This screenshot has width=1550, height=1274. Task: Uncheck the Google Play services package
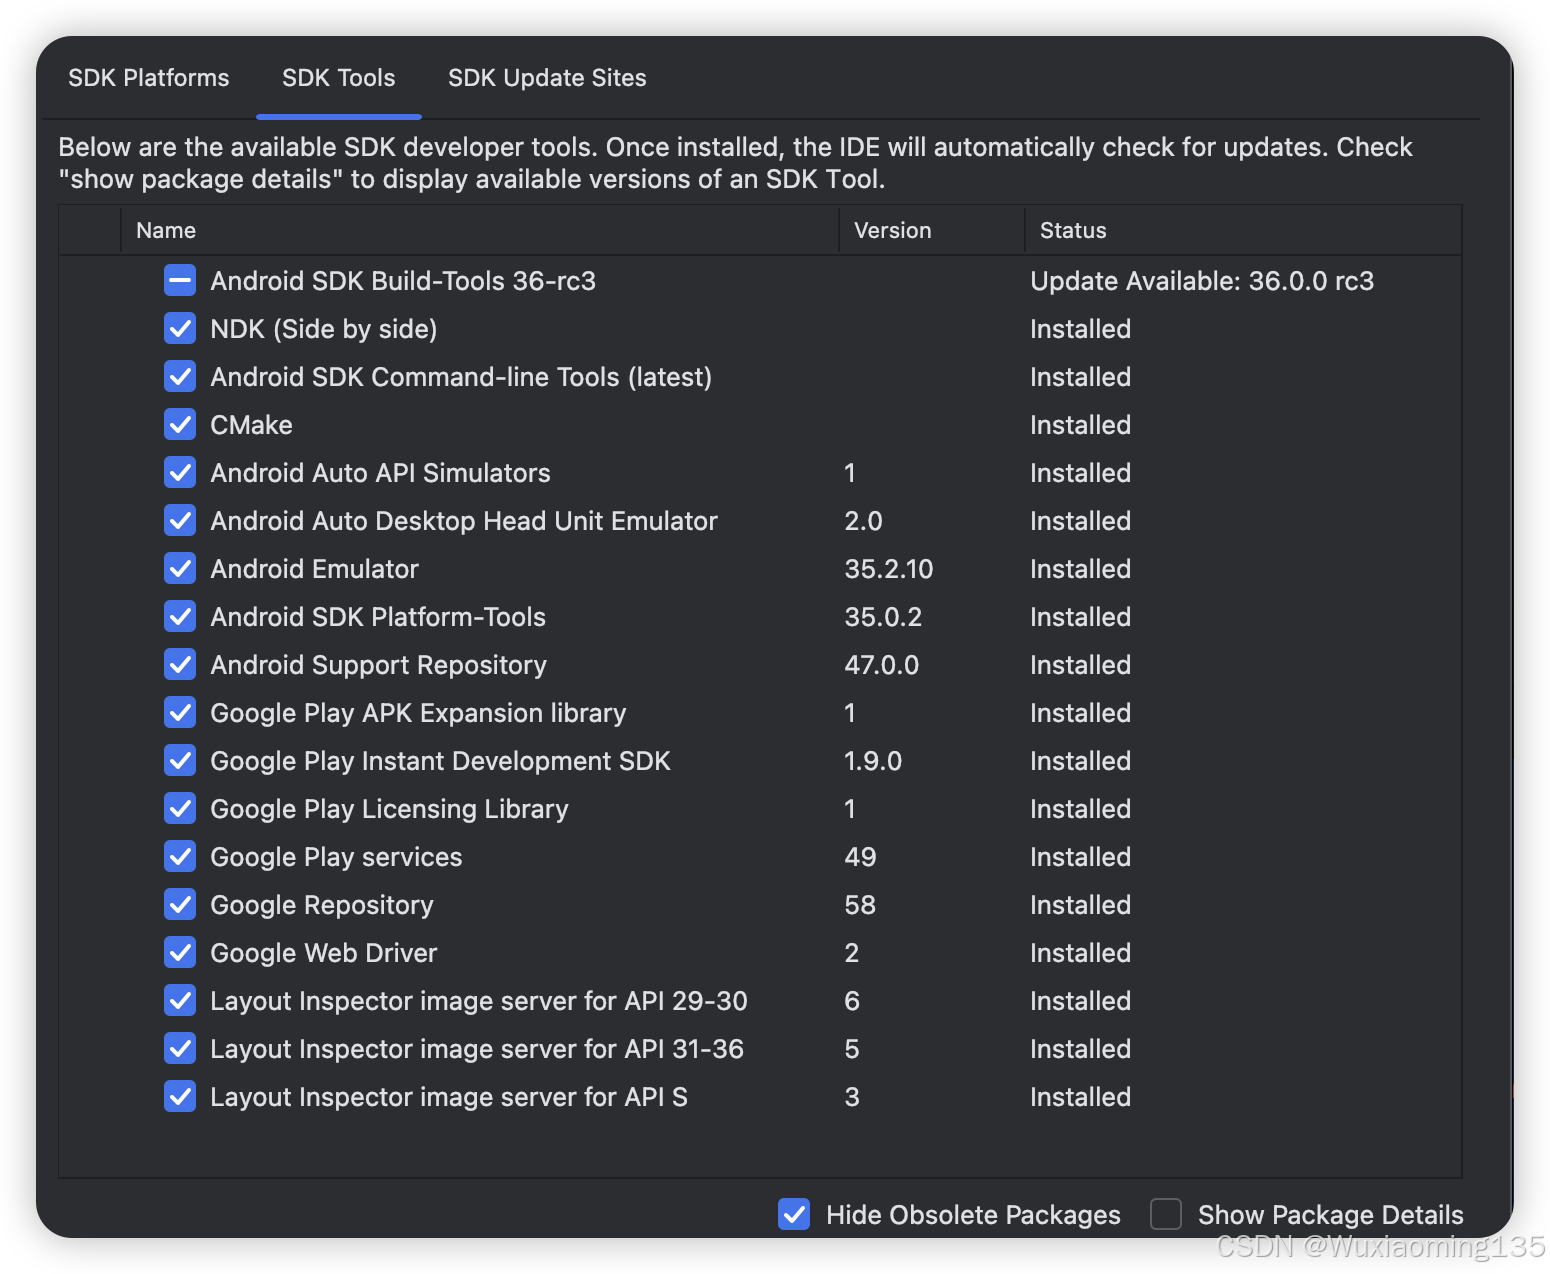(x=180, y=857)
